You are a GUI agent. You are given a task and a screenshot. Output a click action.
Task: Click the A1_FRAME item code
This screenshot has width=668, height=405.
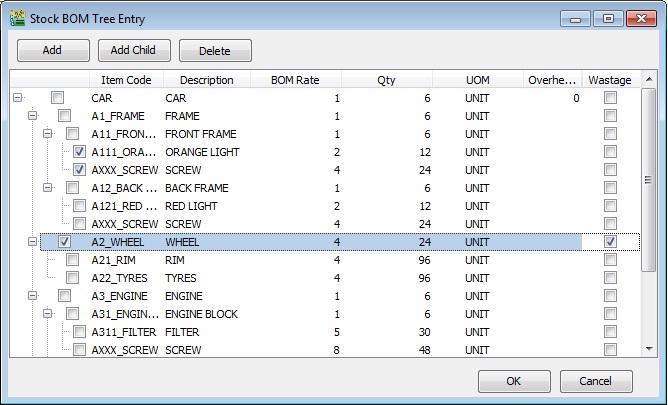[x=118, y=116]
